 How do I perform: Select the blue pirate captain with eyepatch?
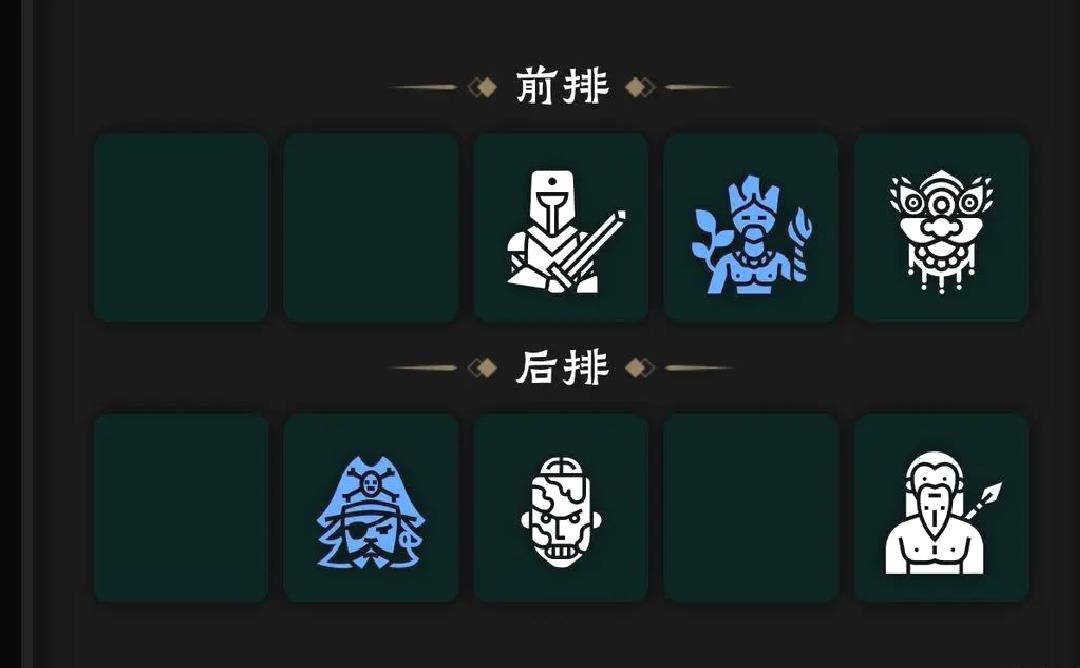(371, 508)
